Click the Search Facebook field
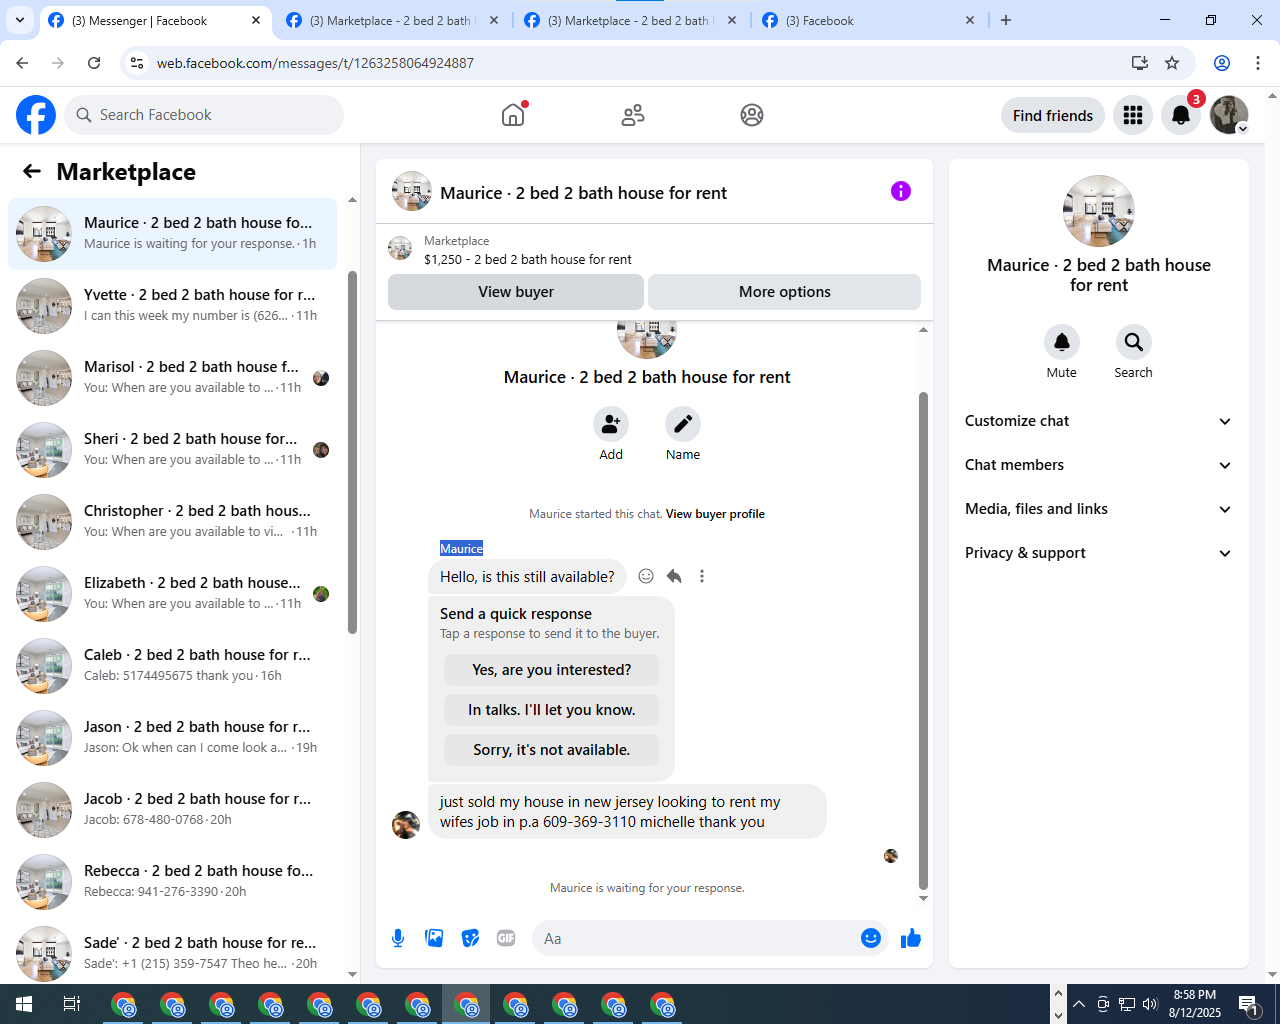Viewport: 1280px width, 1024px height. [204, 115]
